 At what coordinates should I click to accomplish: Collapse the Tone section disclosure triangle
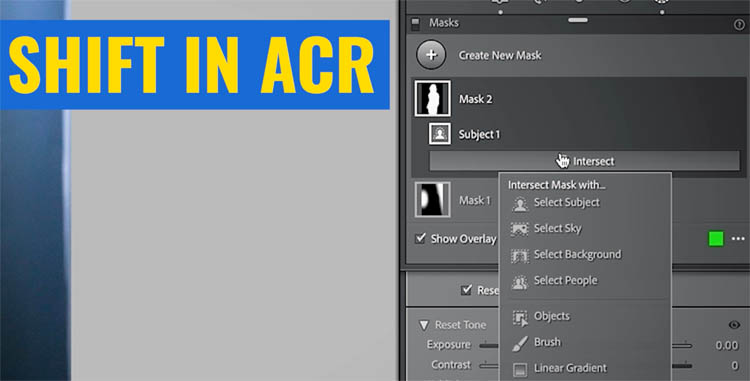point(423,325)
